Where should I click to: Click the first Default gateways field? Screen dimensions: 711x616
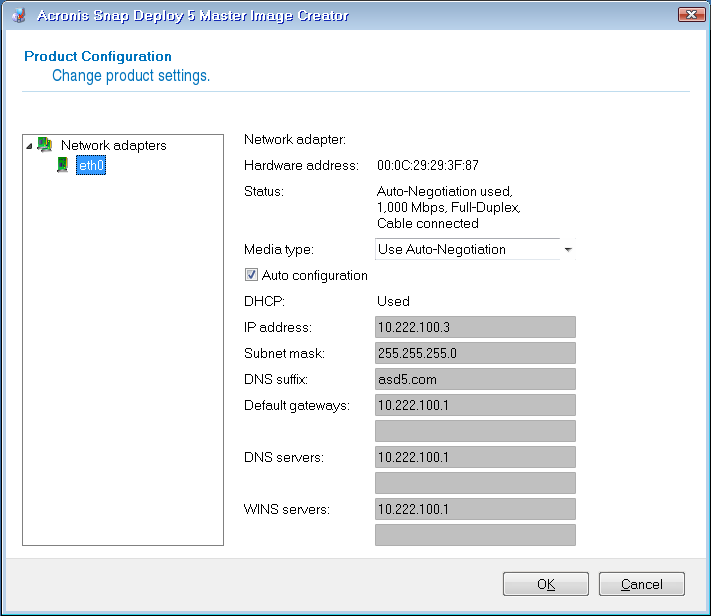pyautogui.click(x=475, y=405)
